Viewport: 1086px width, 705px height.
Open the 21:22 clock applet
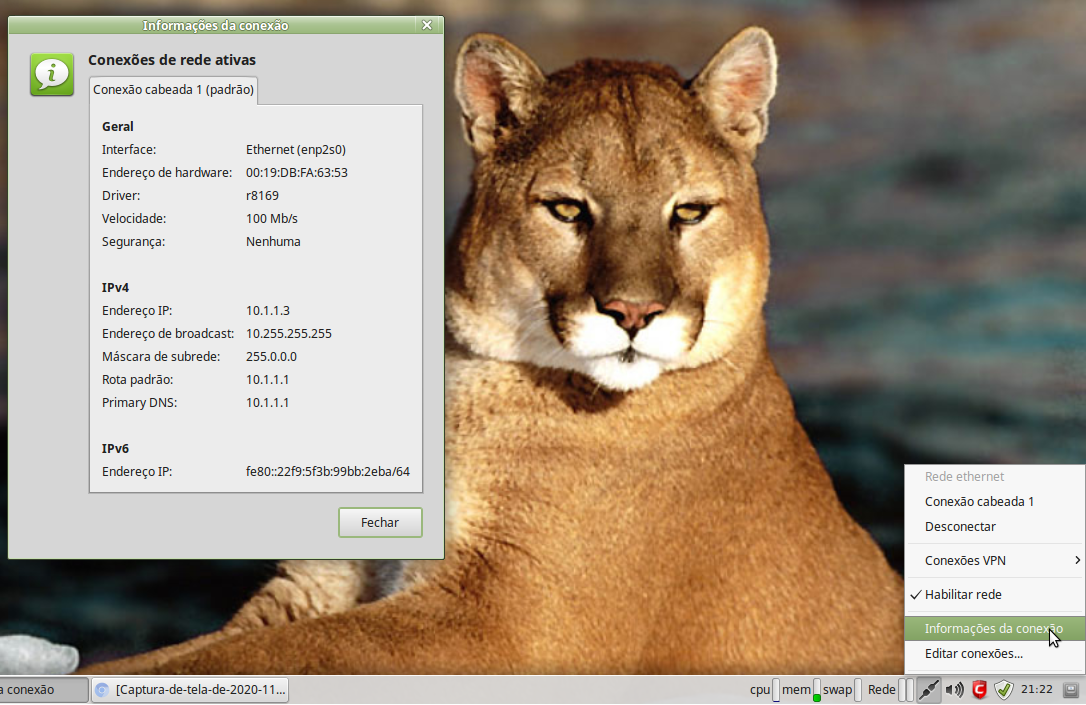1037,690
